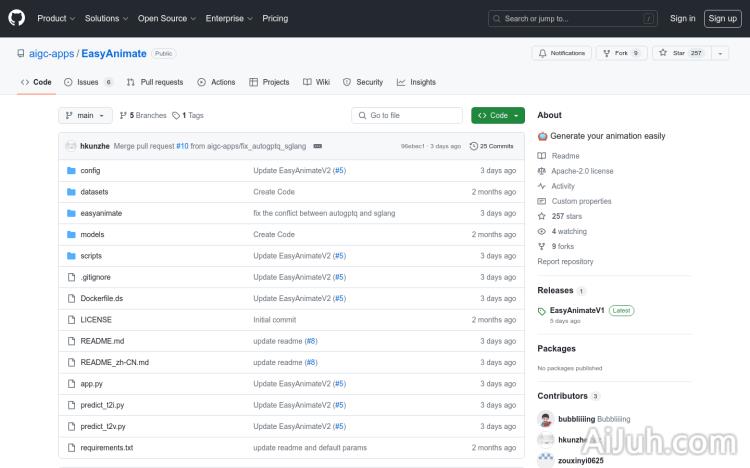Open the Apache-2.0 license link
The width and height of the screenshot is (750, 468).
[x=582, y=171]
